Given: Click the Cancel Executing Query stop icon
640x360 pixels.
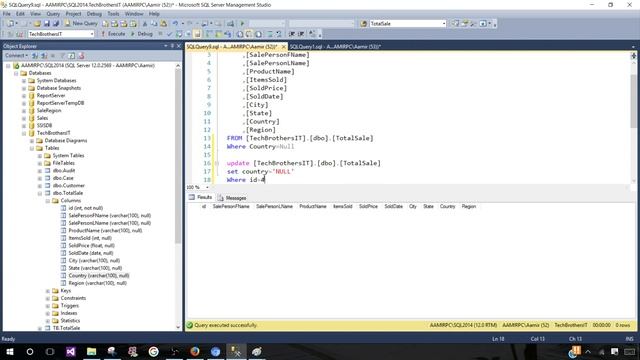Looking at the screenshot, I should (x=160, y=34).
